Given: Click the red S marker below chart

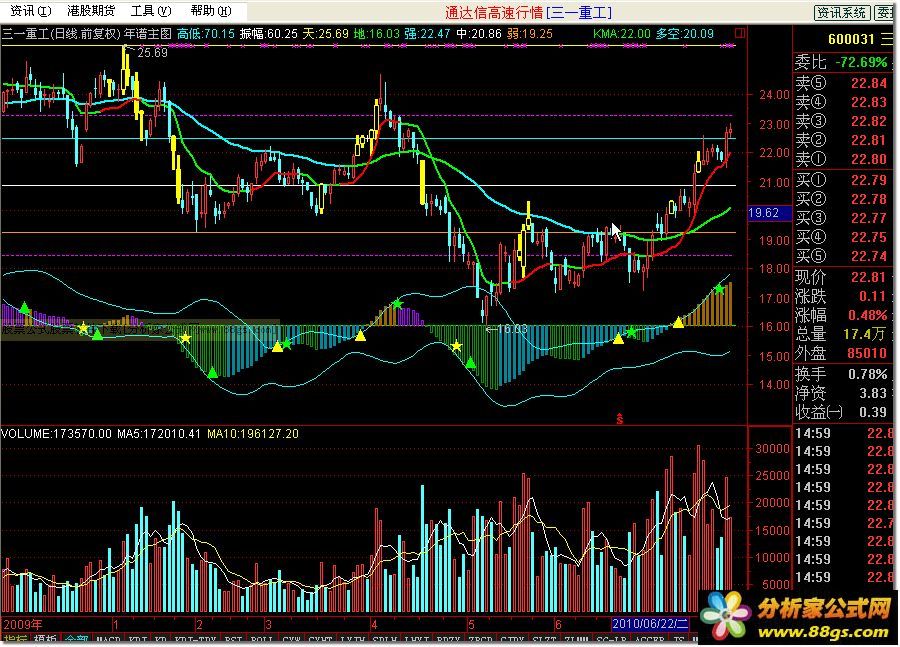Looking at the screenshot, I should [619, 419].
